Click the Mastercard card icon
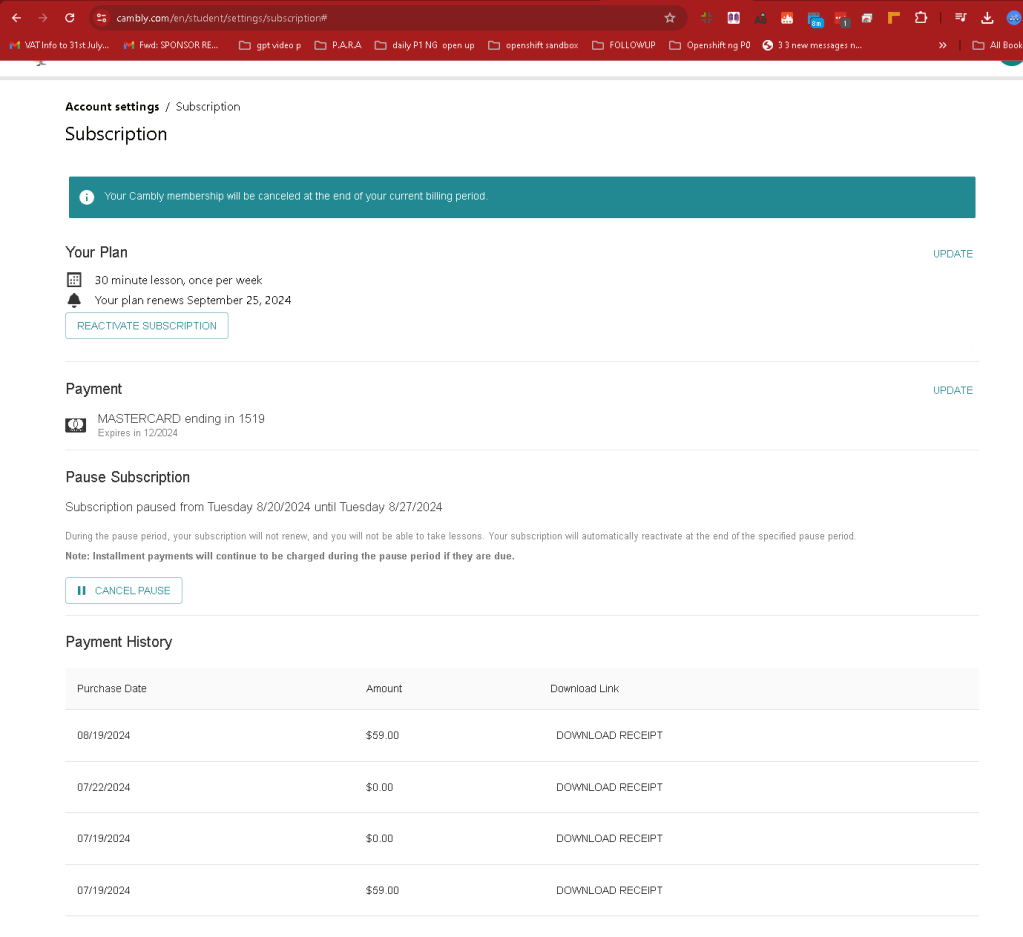Screen dimensions: 1023x937 [x=76, y=425]
